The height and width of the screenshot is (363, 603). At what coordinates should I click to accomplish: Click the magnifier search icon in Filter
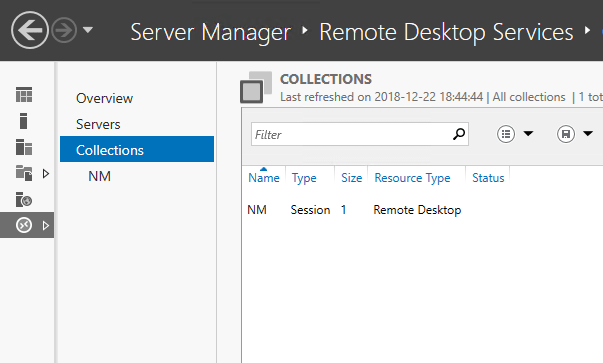459,134
